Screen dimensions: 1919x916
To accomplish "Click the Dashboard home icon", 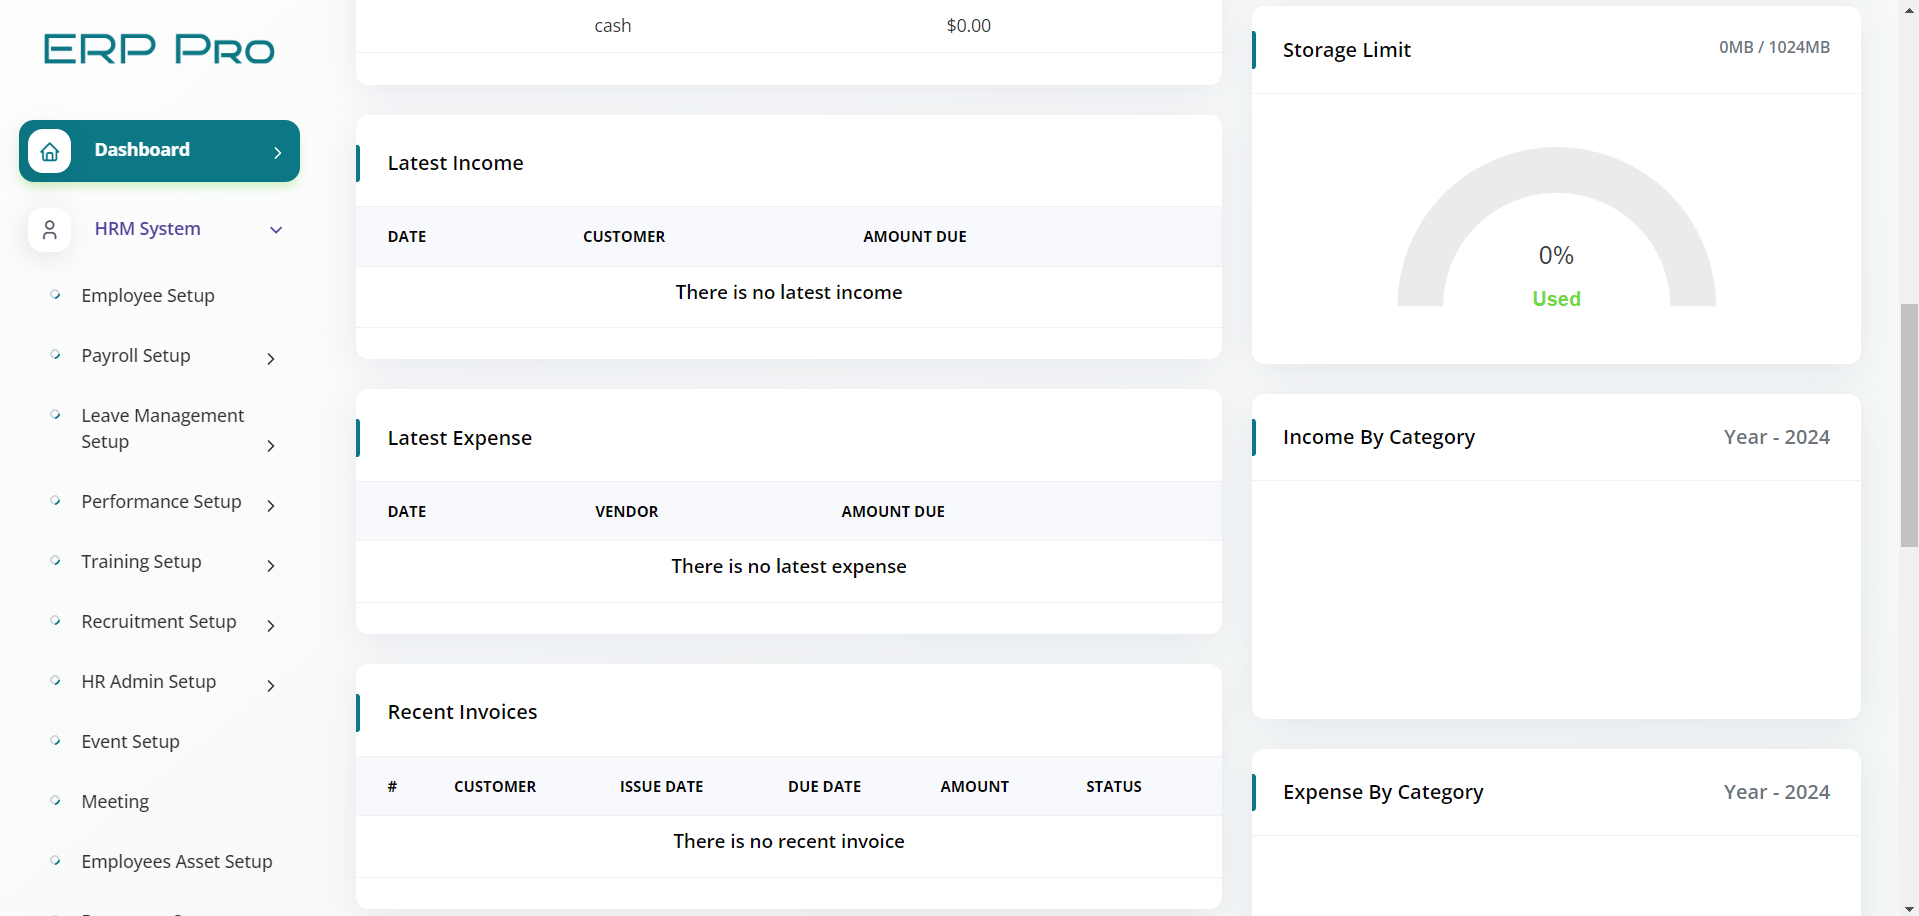I will click(x=50, y=151).
